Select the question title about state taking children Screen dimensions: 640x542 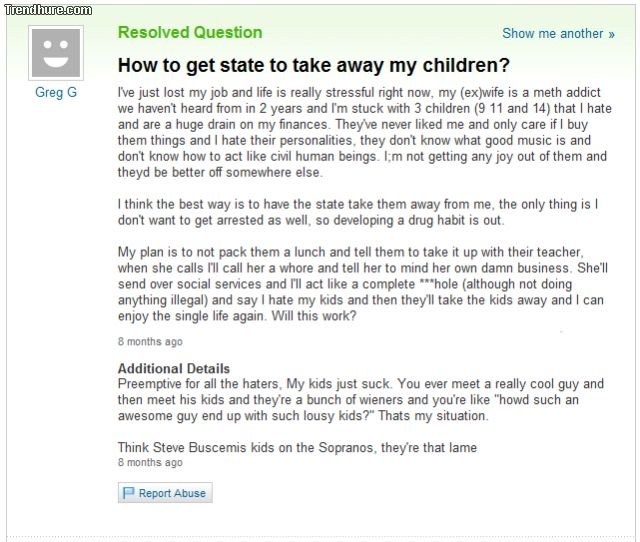(x=314, y=66)
